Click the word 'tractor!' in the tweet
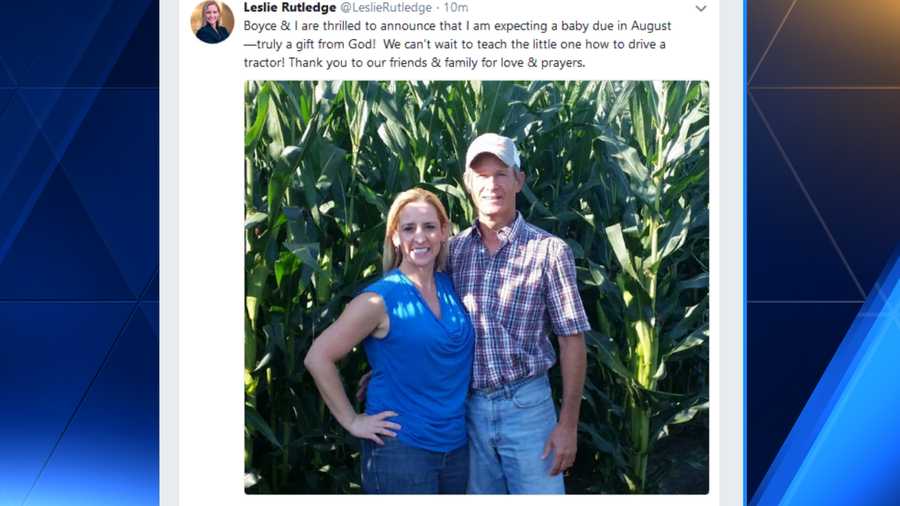Image resolution: width=900 pixels, height=506 pixels. (x=264, y=63)
